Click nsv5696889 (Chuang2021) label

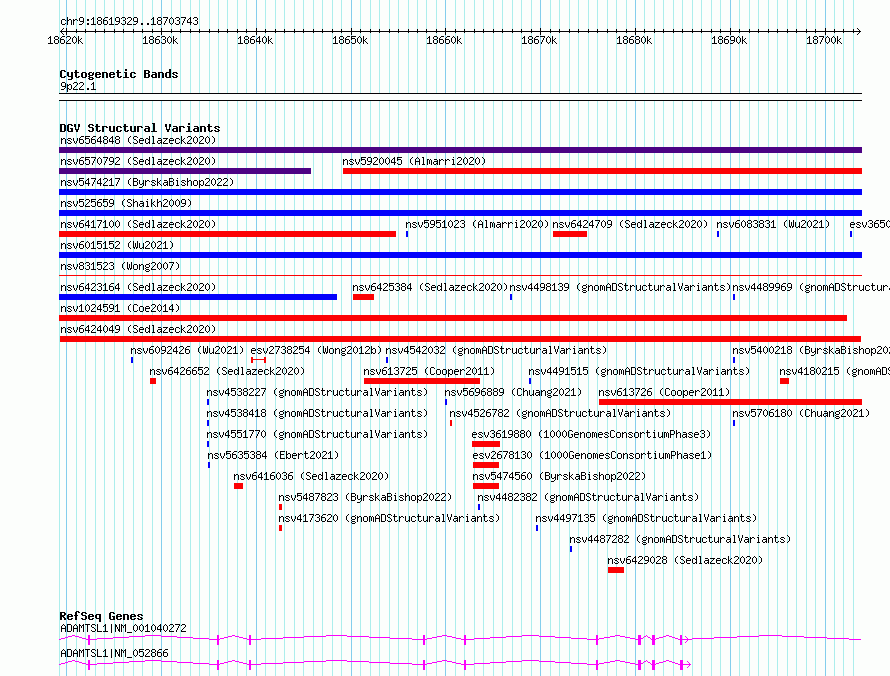[513, 392]
